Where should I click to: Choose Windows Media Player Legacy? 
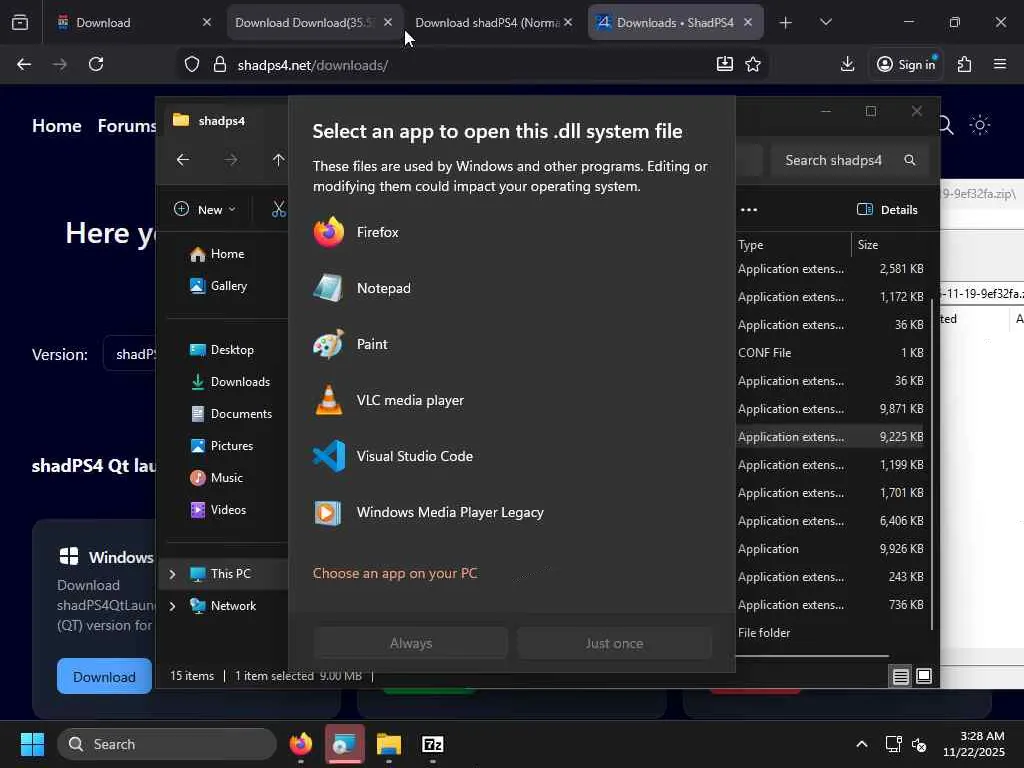click(511, 513)
